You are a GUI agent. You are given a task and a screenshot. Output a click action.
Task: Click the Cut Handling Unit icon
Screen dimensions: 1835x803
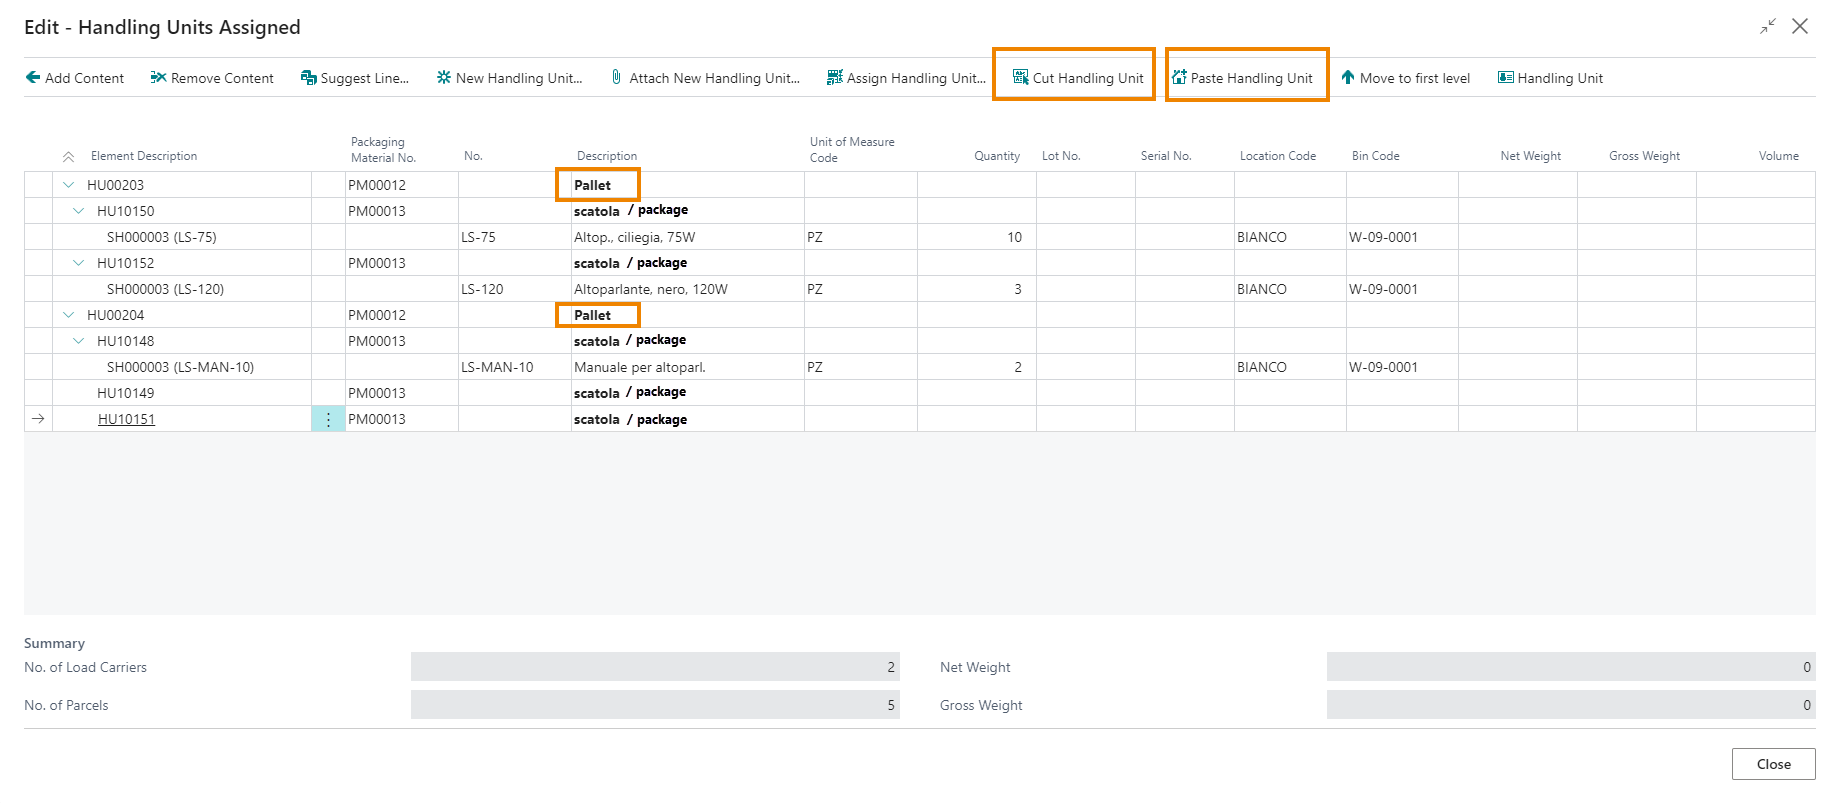[1020, 77]
